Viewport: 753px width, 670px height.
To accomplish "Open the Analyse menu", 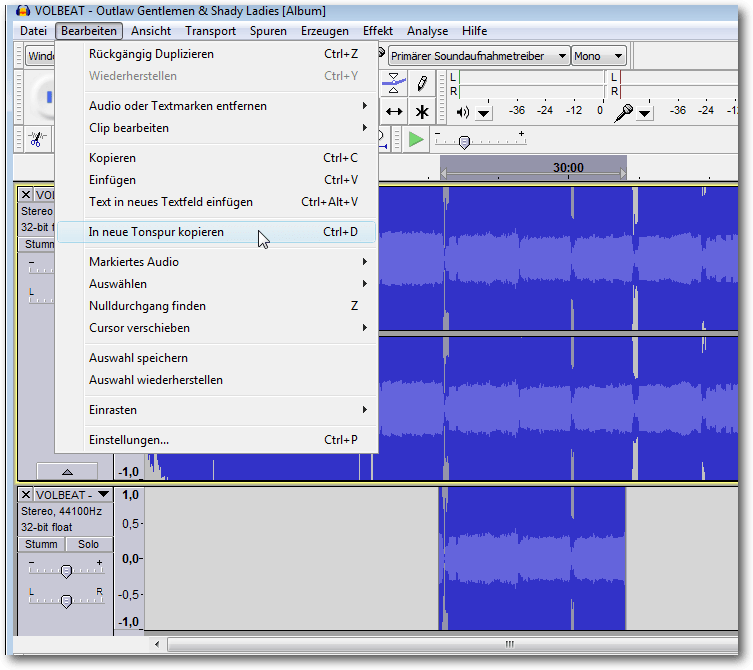I will tap(427, 31).
